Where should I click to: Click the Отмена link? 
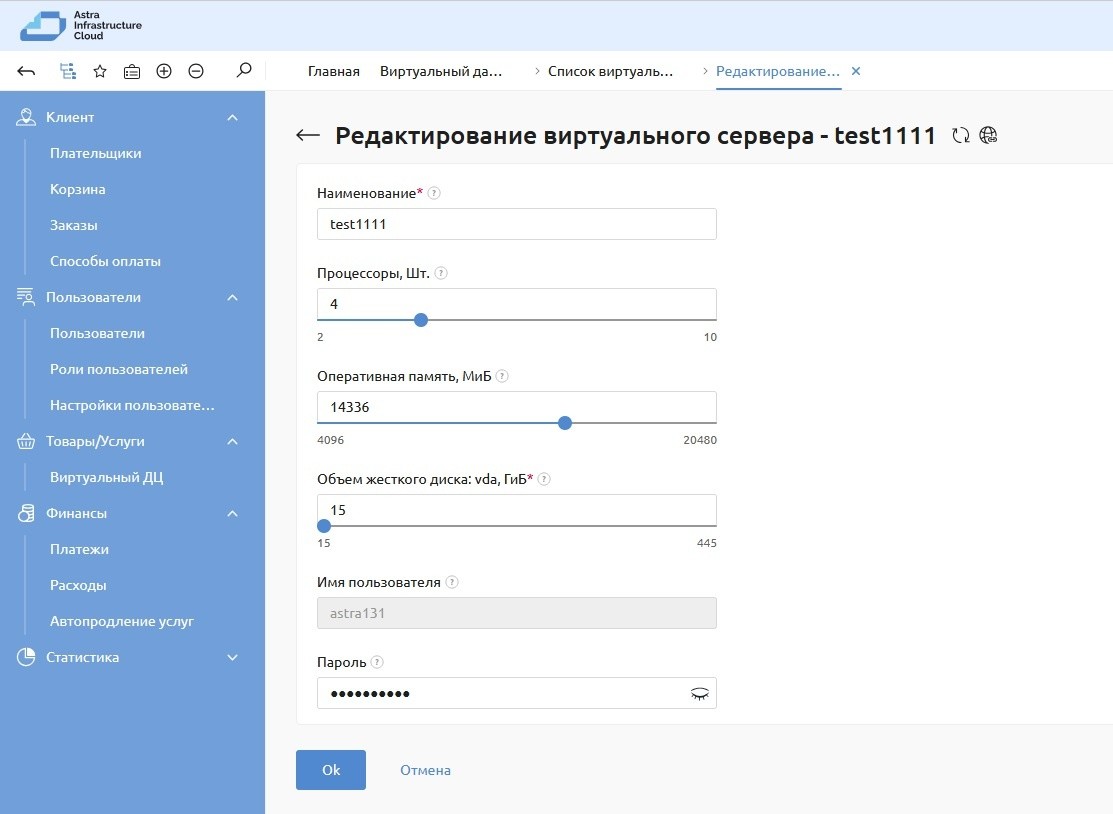point(425,770)
